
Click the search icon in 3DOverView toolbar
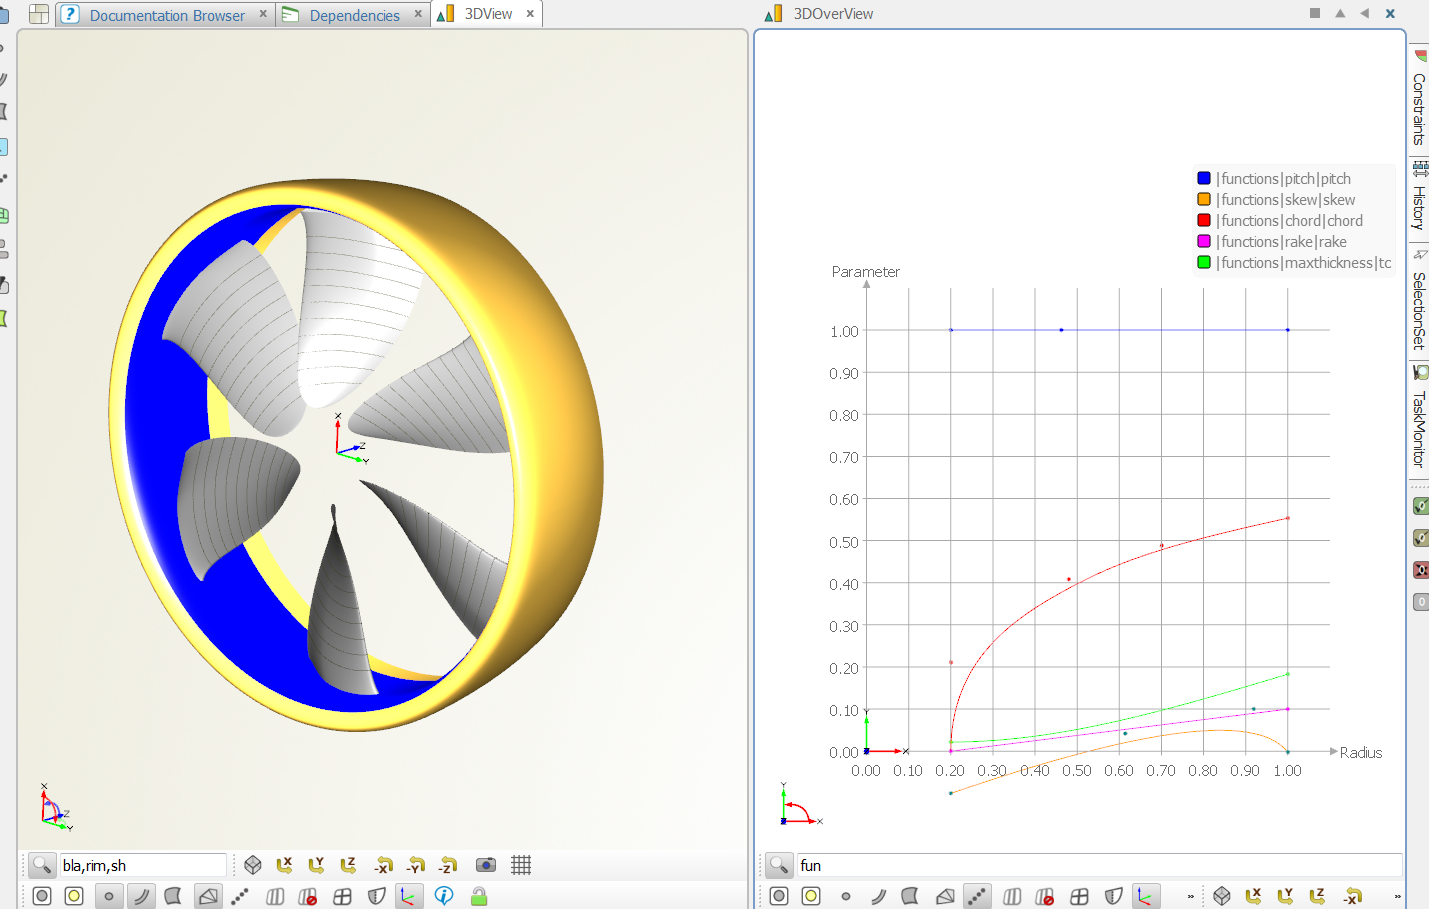pos(779,865)
